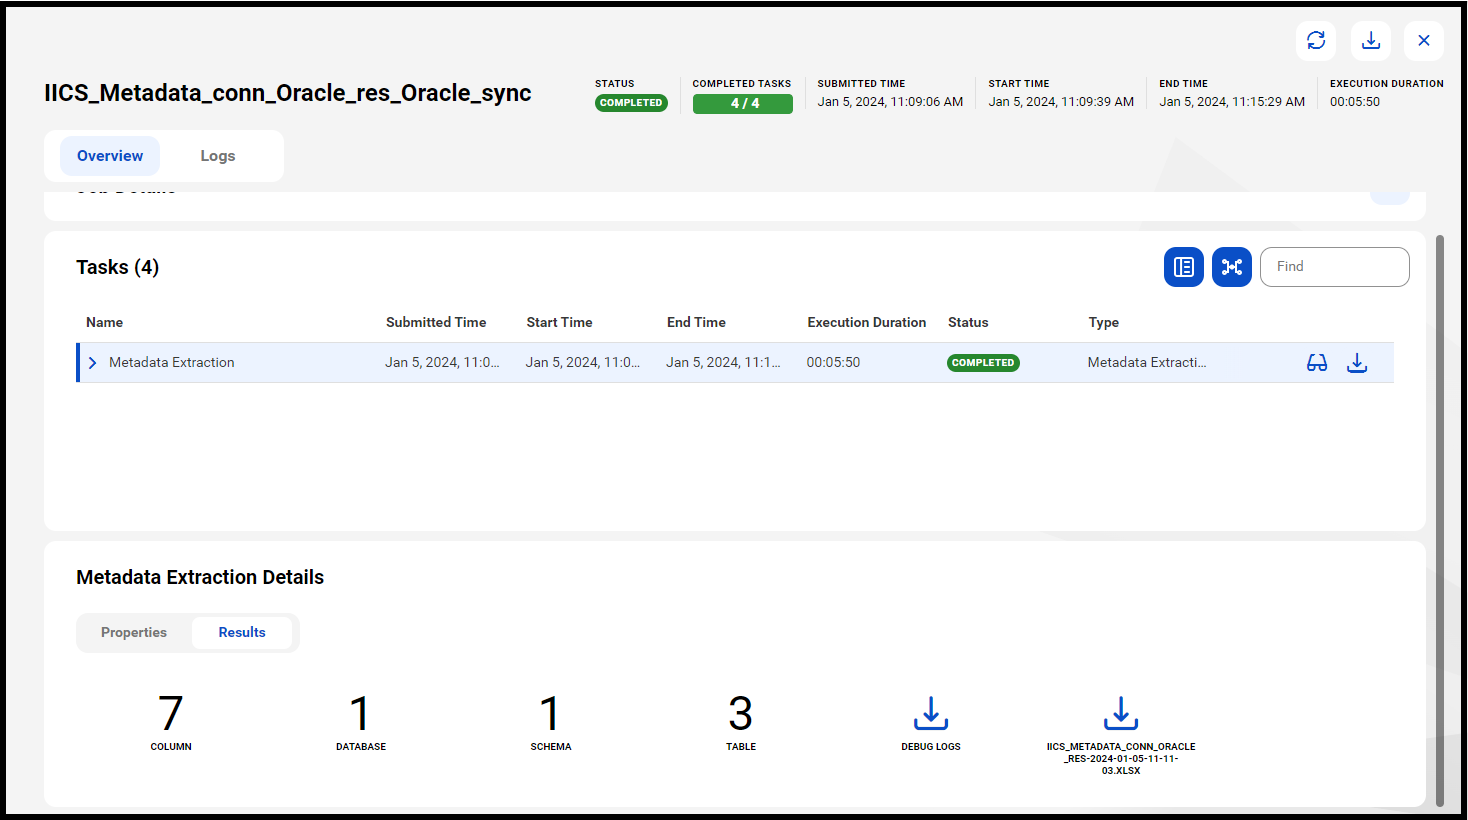Click the 00:05:50 duration in task row
1468x820 pixels.
pos(834,363)
